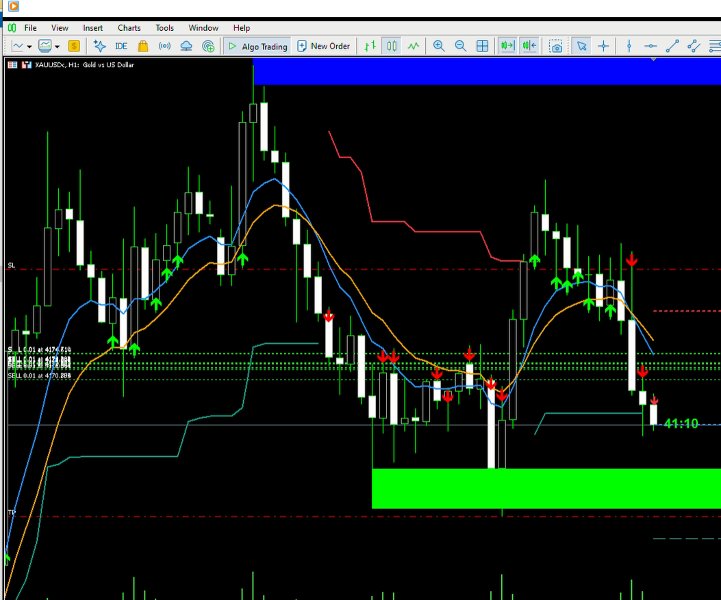Expand the profiles dropdown arrow
Screen dimensions: 721x600
click(57, 46)
